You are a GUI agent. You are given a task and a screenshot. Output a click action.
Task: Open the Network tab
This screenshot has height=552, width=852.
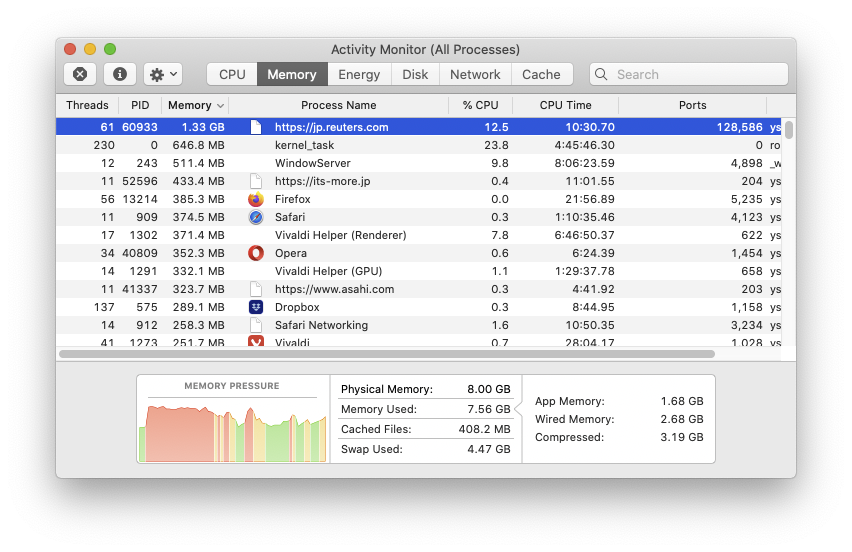pos(475,74)
